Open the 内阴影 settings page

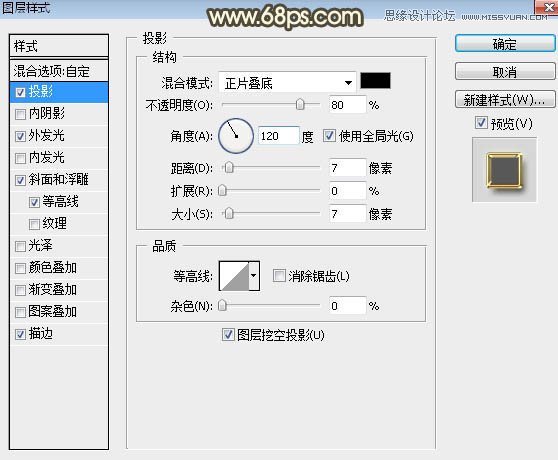click(x=47, y=113)
